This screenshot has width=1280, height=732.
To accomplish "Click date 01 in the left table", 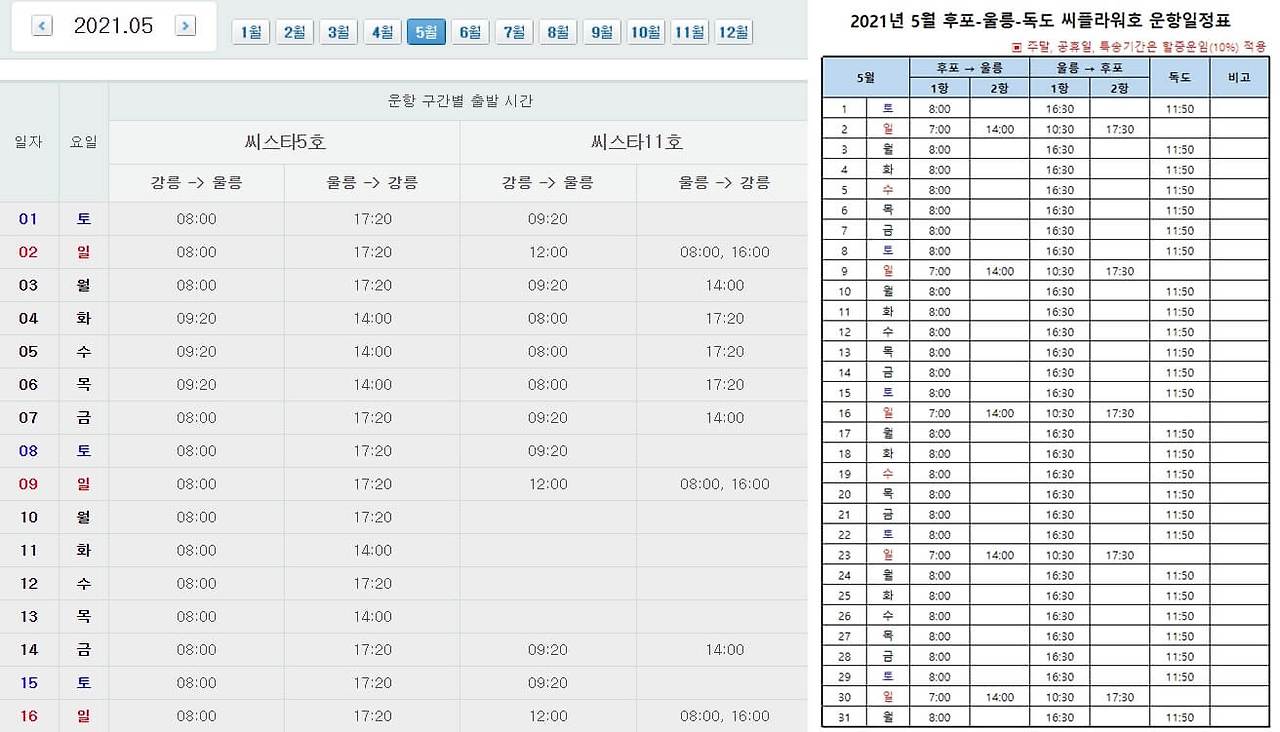I will (x=28, y=219).
